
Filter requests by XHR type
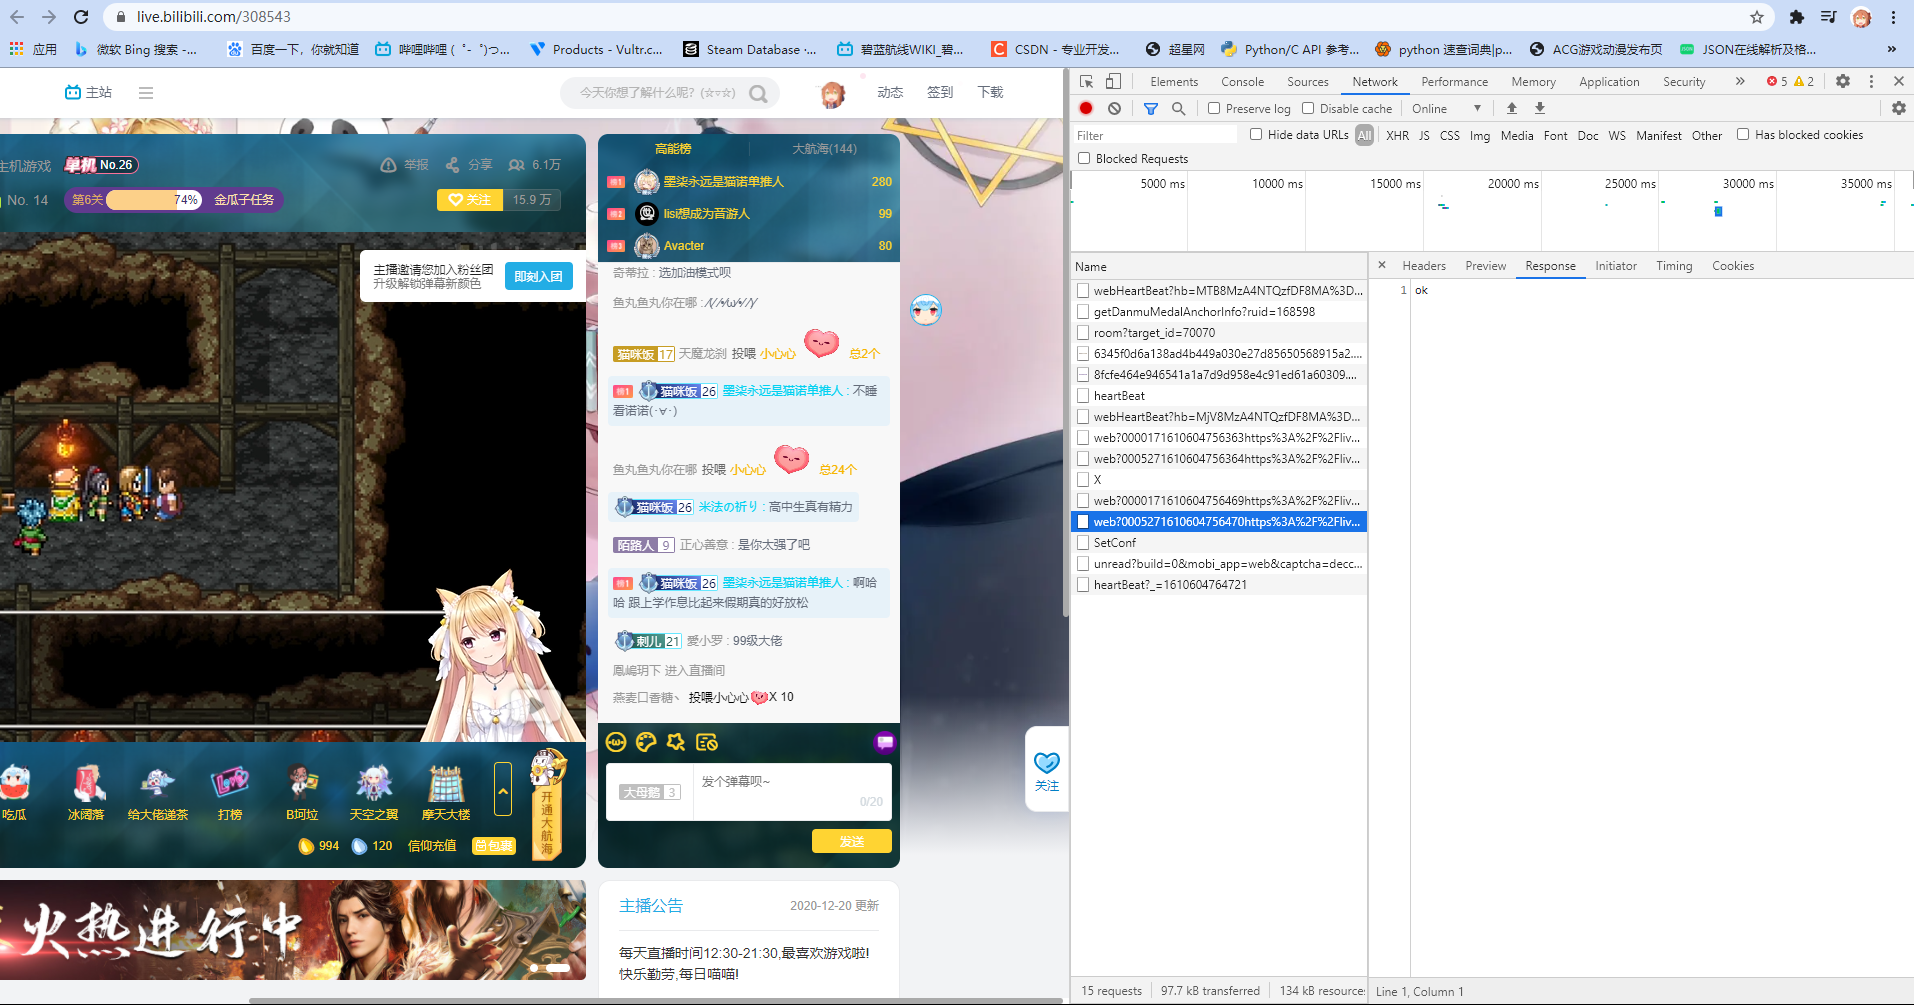pos(1397,135)
